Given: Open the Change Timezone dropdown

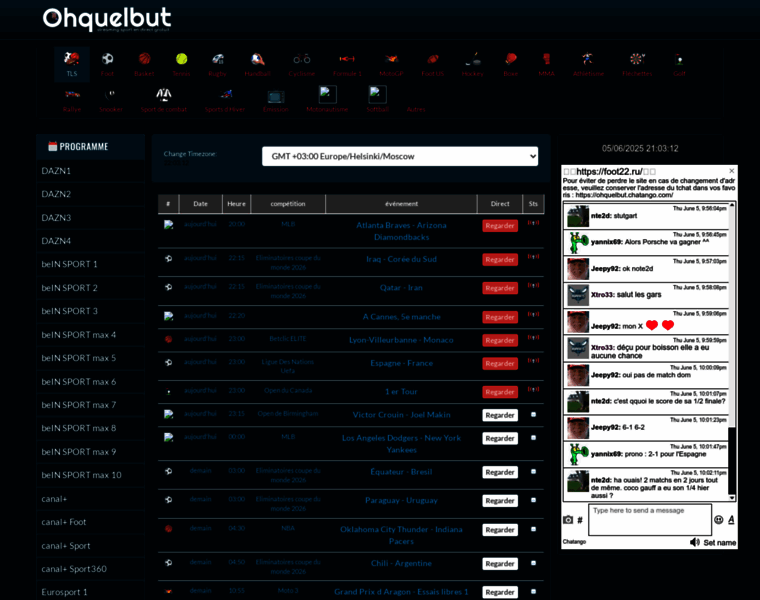Looking at the screenshot, I should (400, 156).
